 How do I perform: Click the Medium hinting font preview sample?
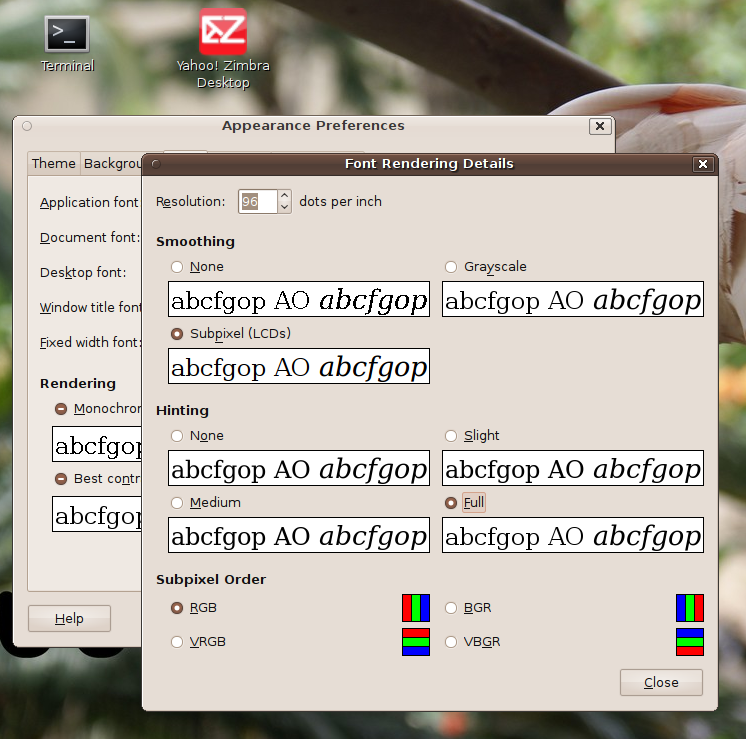pyautogui.click(x=299, y=535)
